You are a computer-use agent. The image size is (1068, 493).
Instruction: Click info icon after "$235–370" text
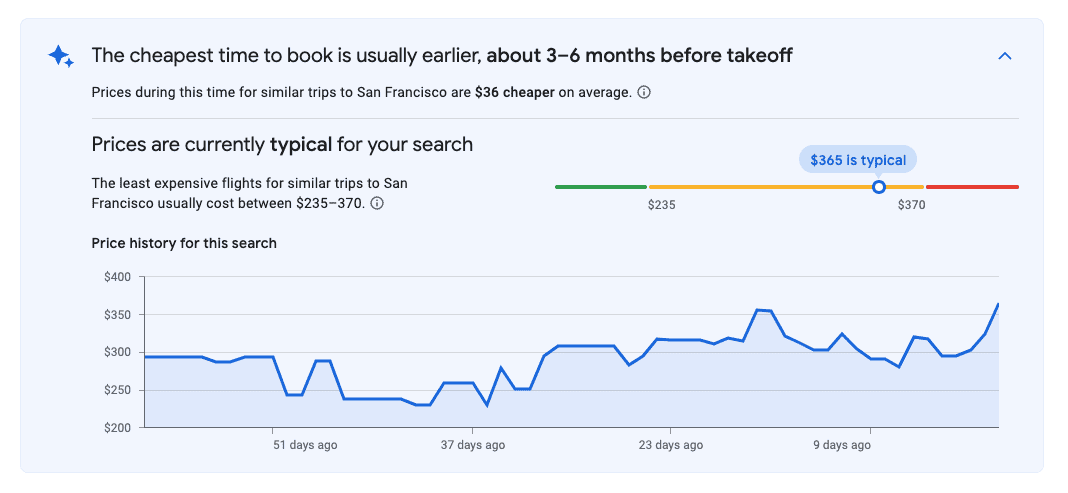378,203
